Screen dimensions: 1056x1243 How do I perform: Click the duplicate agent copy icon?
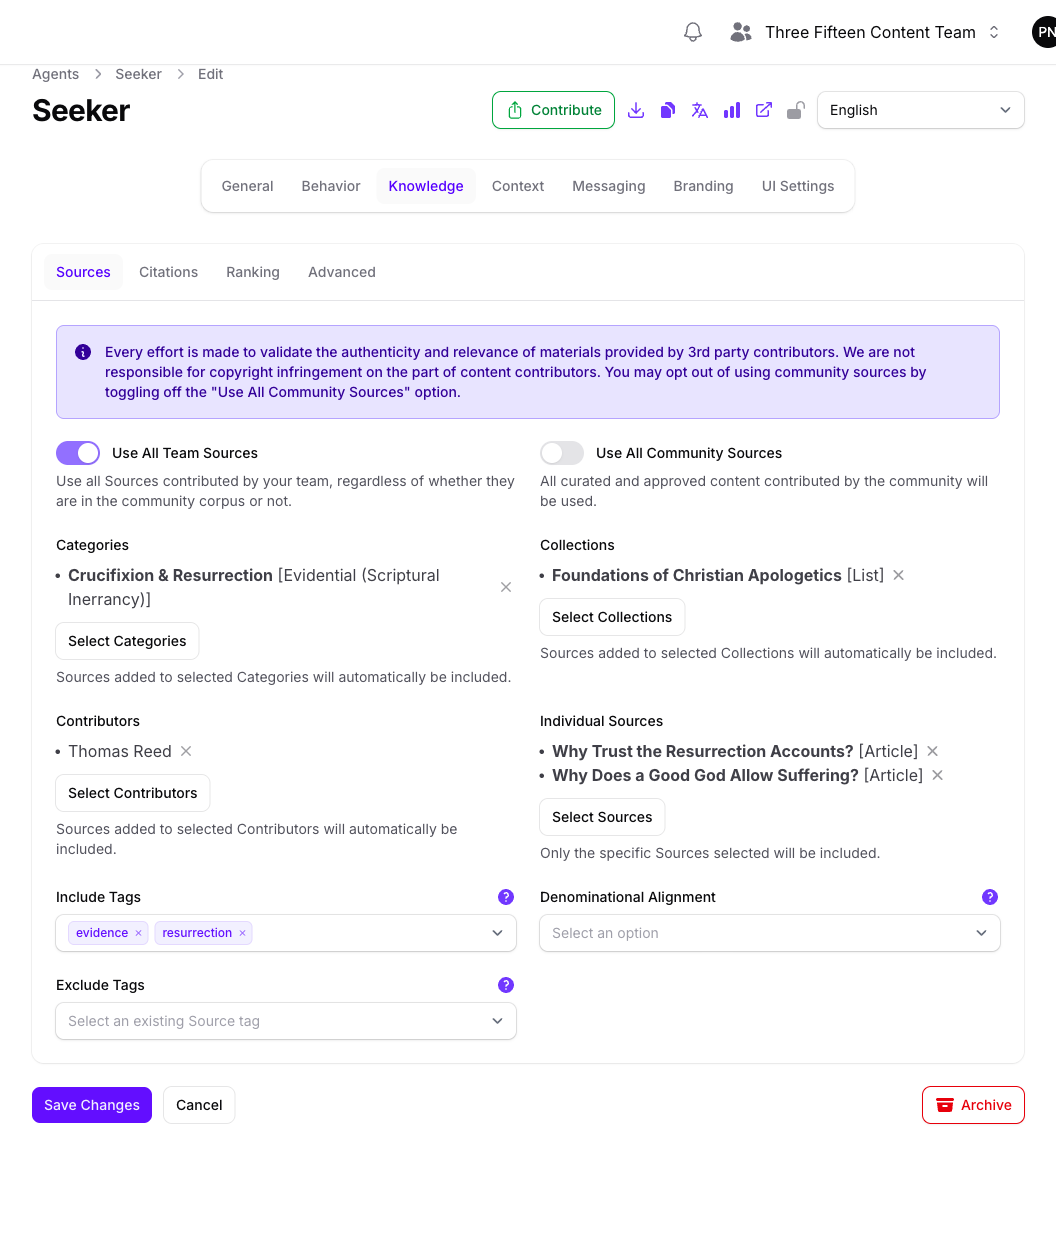668,110
